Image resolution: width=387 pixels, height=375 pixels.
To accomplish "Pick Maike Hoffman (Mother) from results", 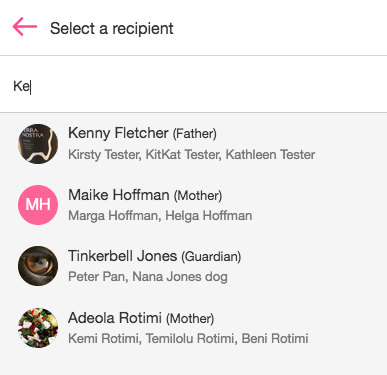I will coord(193,205).
